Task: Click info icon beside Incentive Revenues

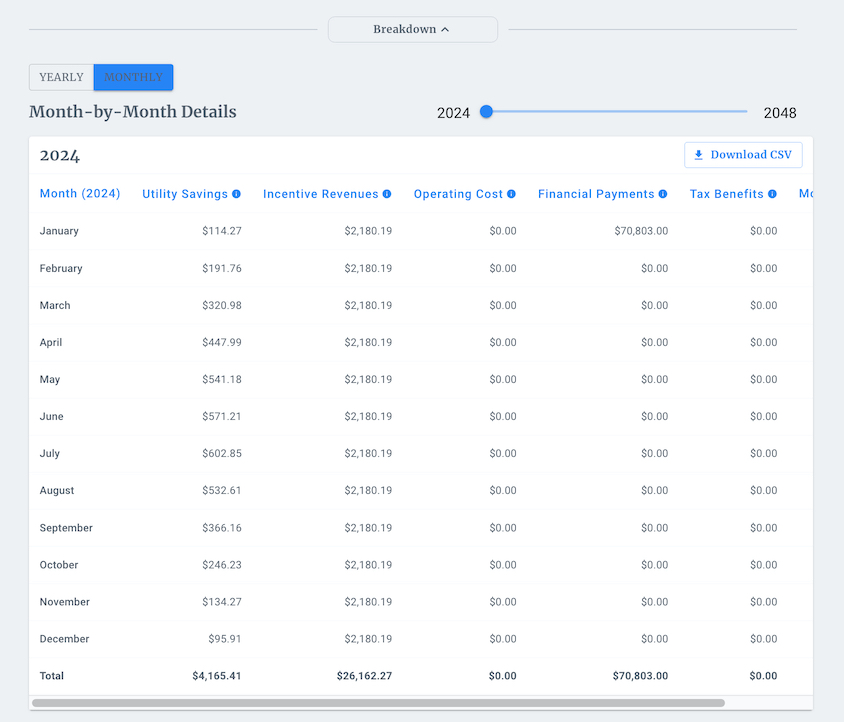Action: [x=387, y=194]
